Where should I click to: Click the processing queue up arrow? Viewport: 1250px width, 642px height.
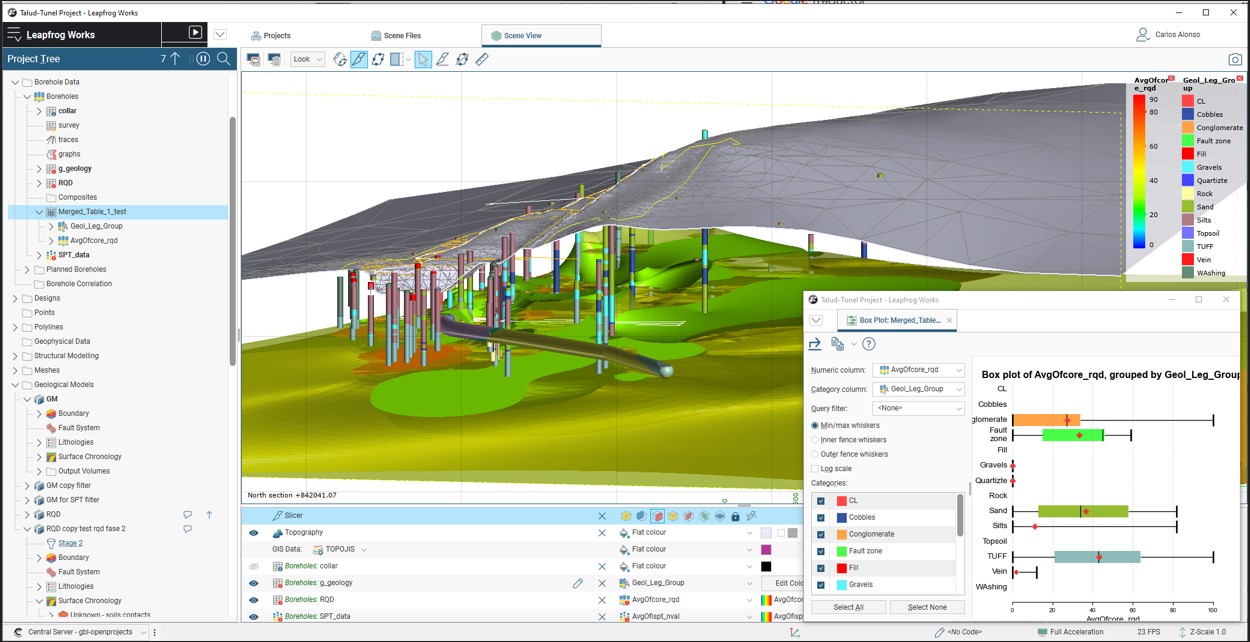point(176,59)
